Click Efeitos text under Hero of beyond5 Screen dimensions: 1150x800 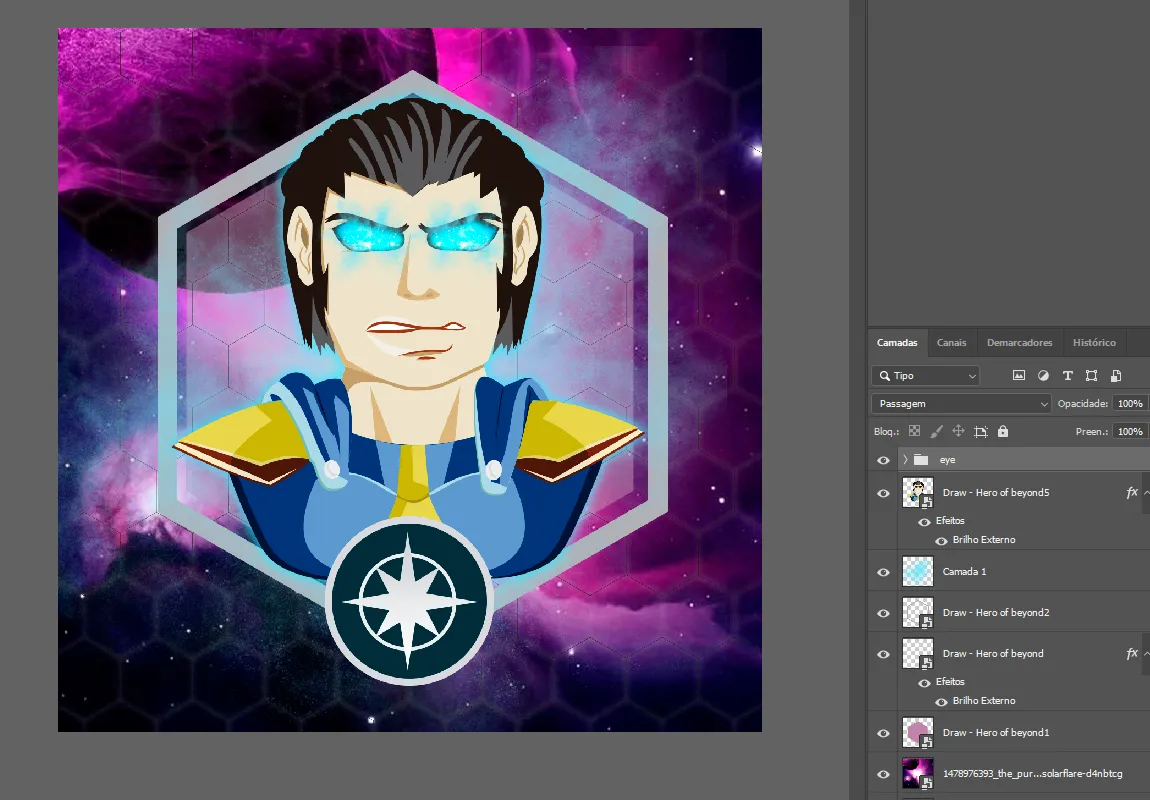click(x=950, y=521)
